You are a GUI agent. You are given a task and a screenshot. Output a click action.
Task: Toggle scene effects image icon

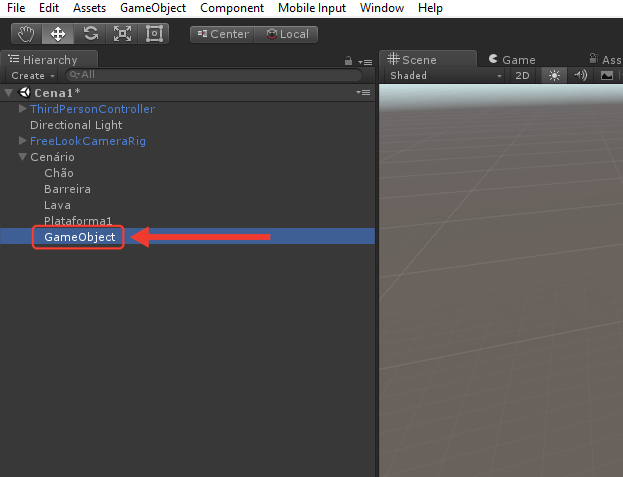(607, 75)
